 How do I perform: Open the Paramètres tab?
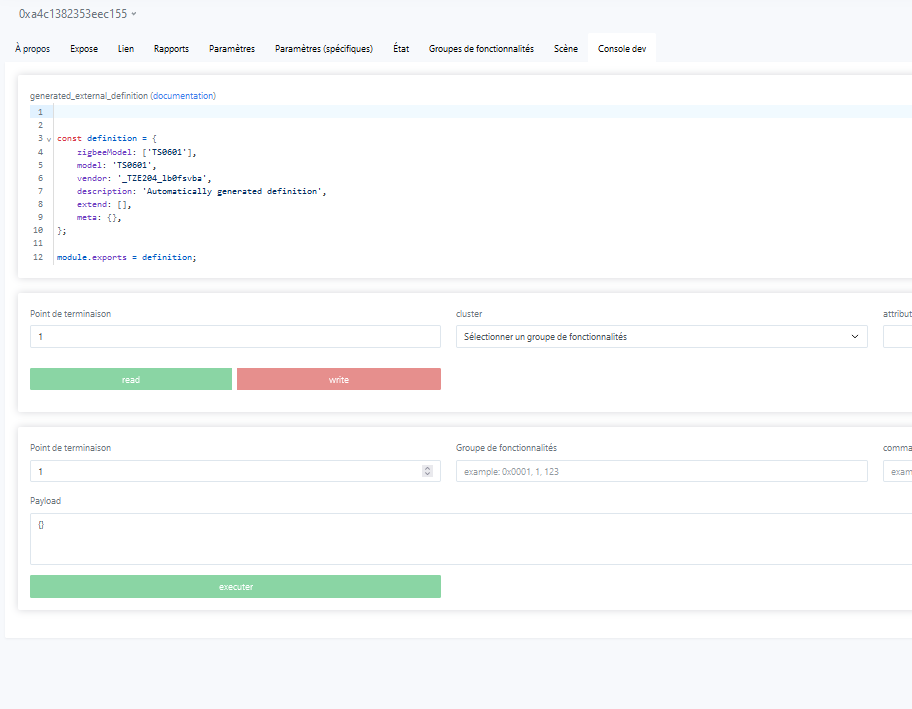(231, 49)
